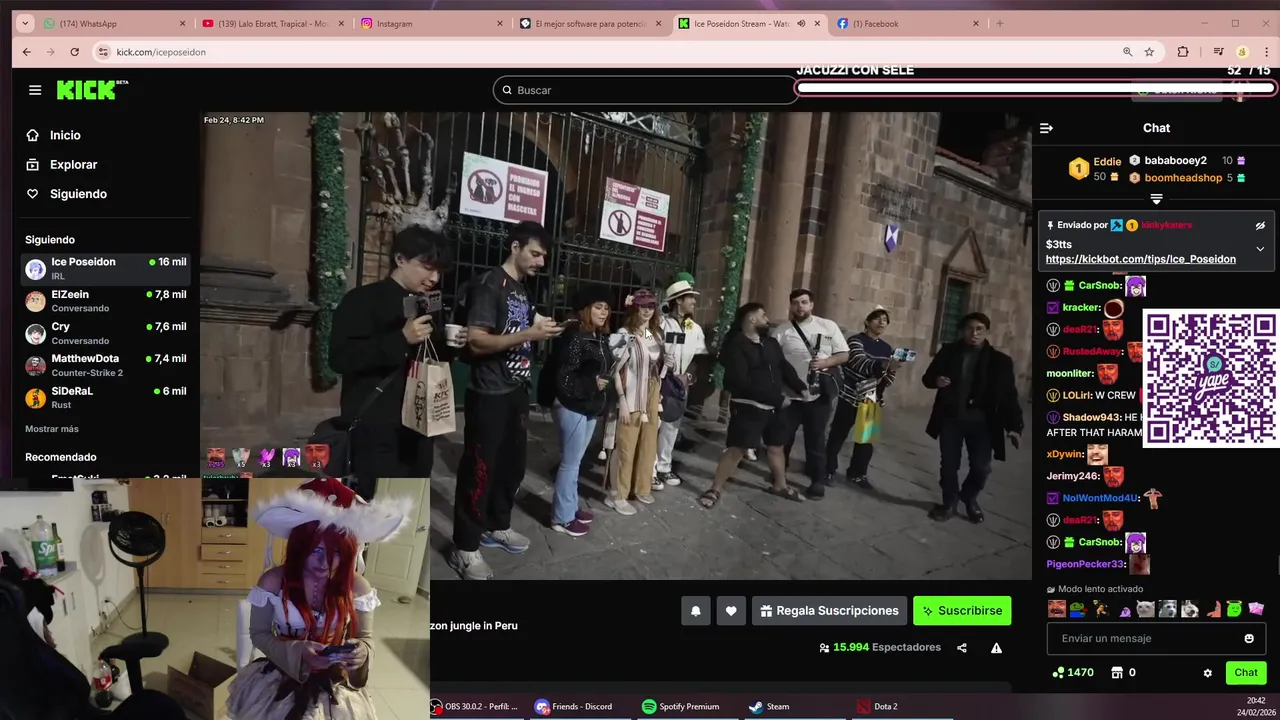The image size is (1280, 720).
Task: Select the Pepe frog rose emote
Action: tap(1078, 609)
